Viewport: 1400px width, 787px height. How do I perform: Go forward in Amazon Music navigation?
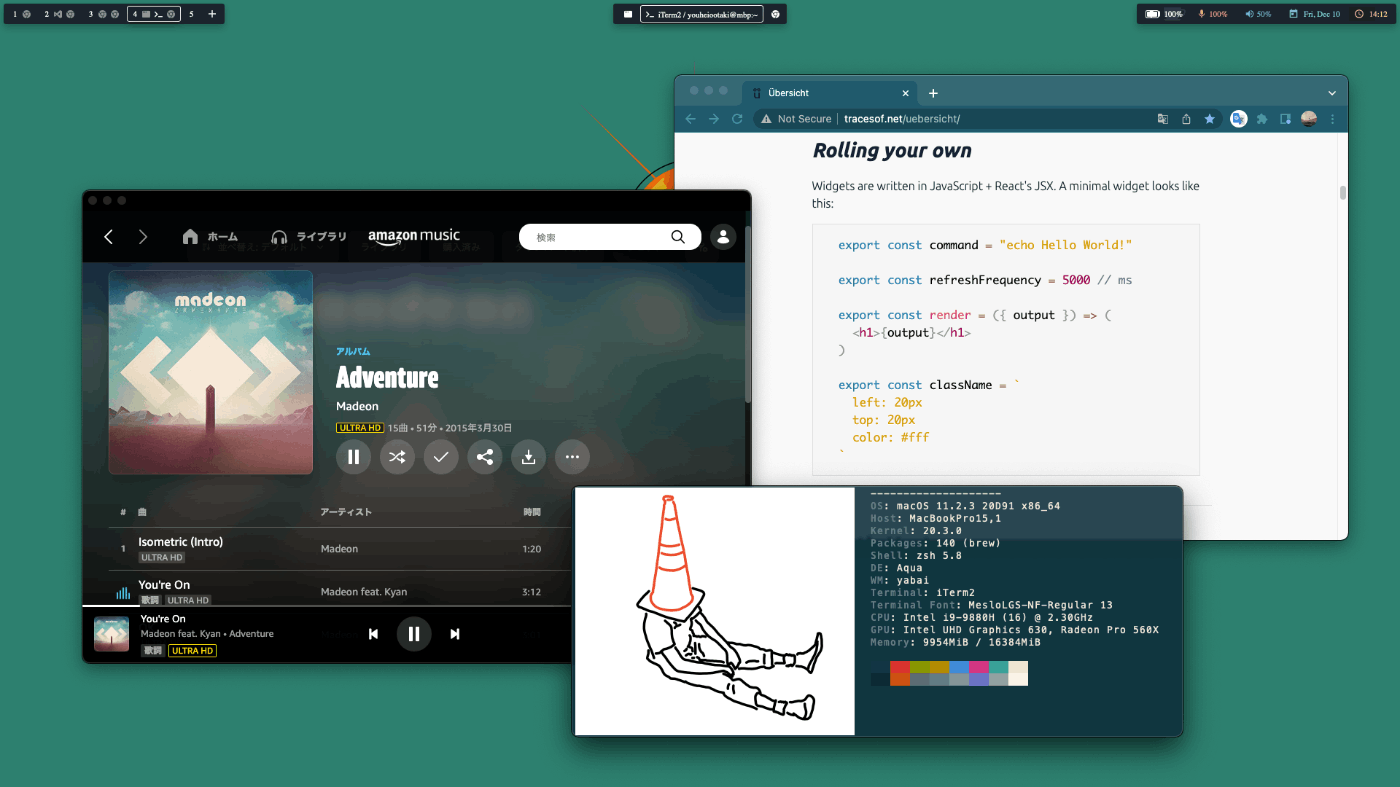143,237
